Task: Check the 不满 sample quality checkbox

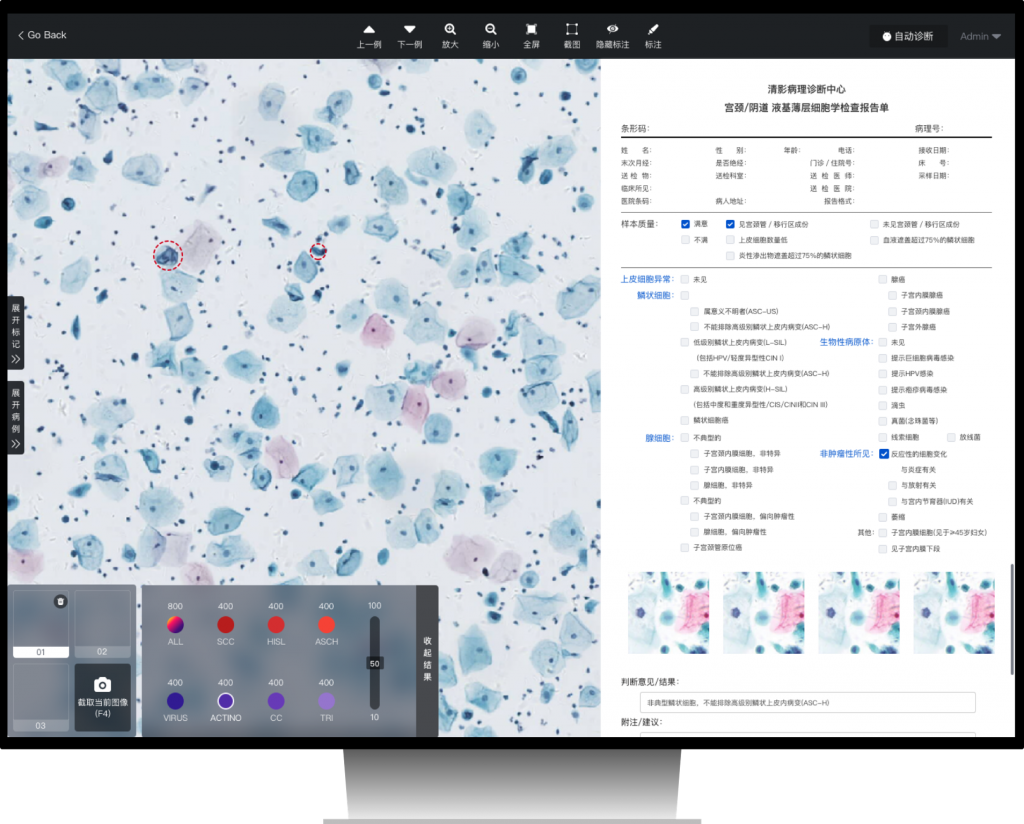Action: (x=685, y=240)
